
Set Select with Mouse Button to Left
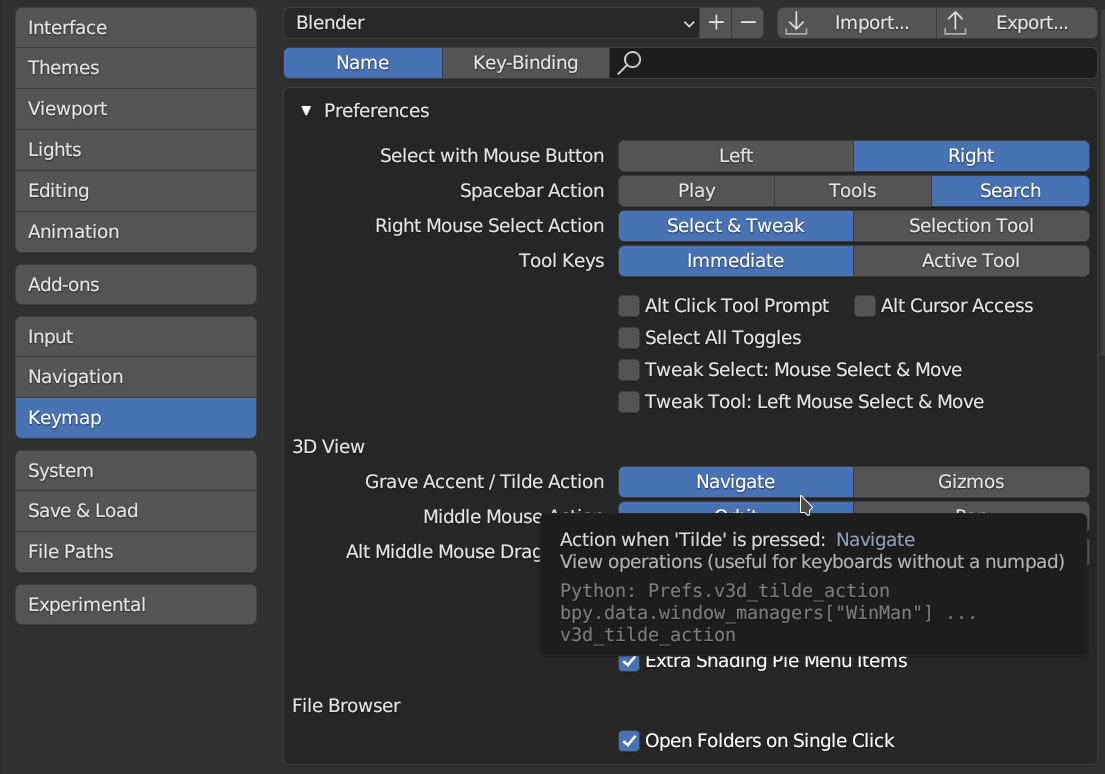pos(735,156)
